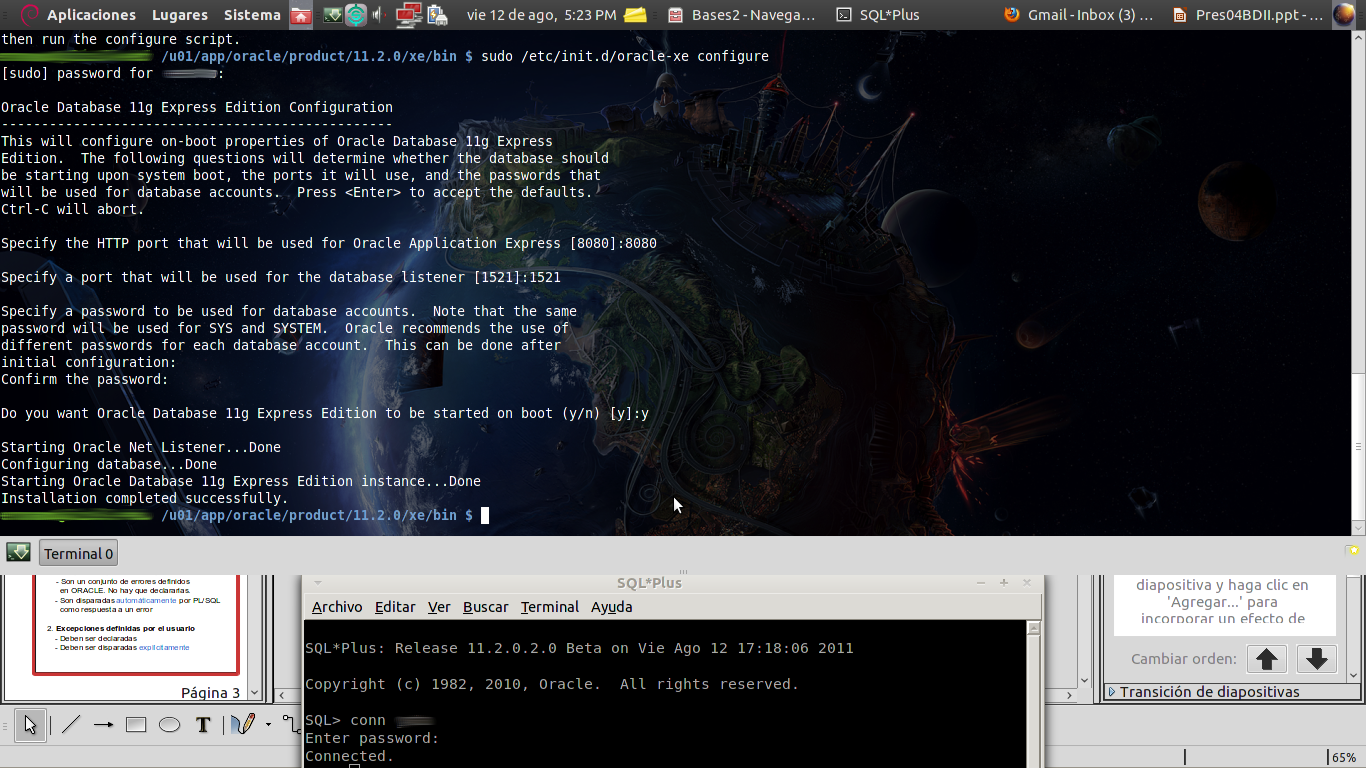Open the Curve tool options dropdown arrow
Screen dimensions: 1366x768
coord(268,725)
